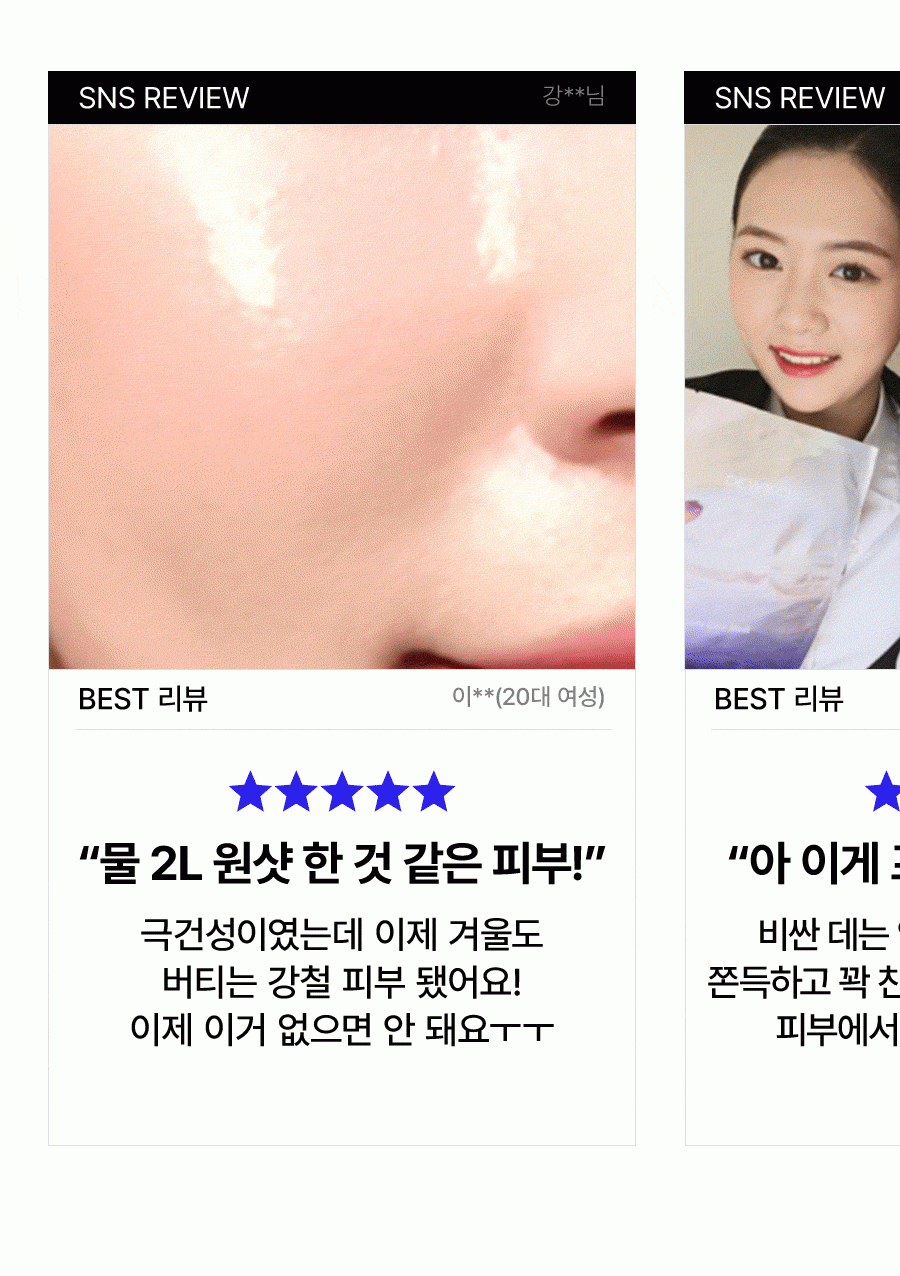The width and height of the screenshot is (900, 1276).
Task: Click the first card's SNS REVIEW header
Action: click(164, 98)
